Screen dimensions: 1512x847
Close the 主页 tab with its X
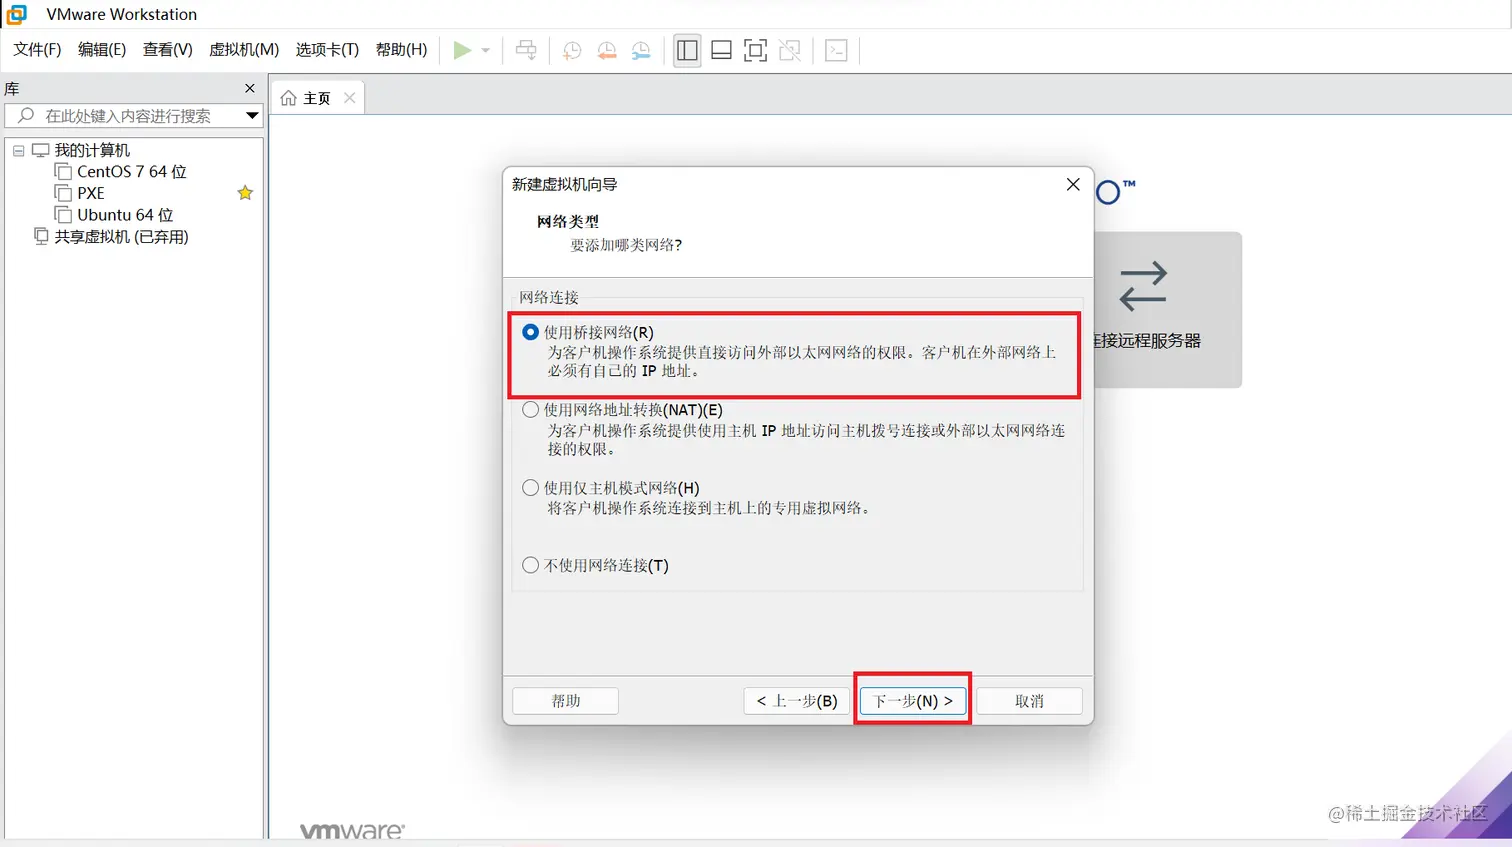(349, 98)
